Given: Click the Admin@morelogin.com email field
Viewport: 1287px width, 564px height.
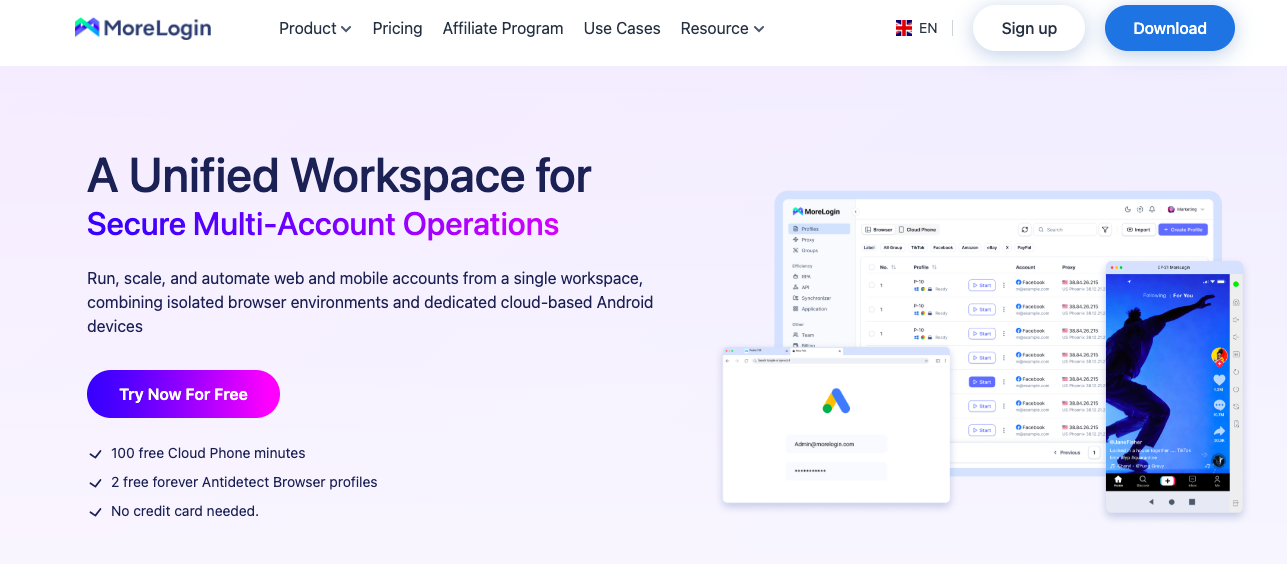Looking at the screenshot, I should pos(836,444).
